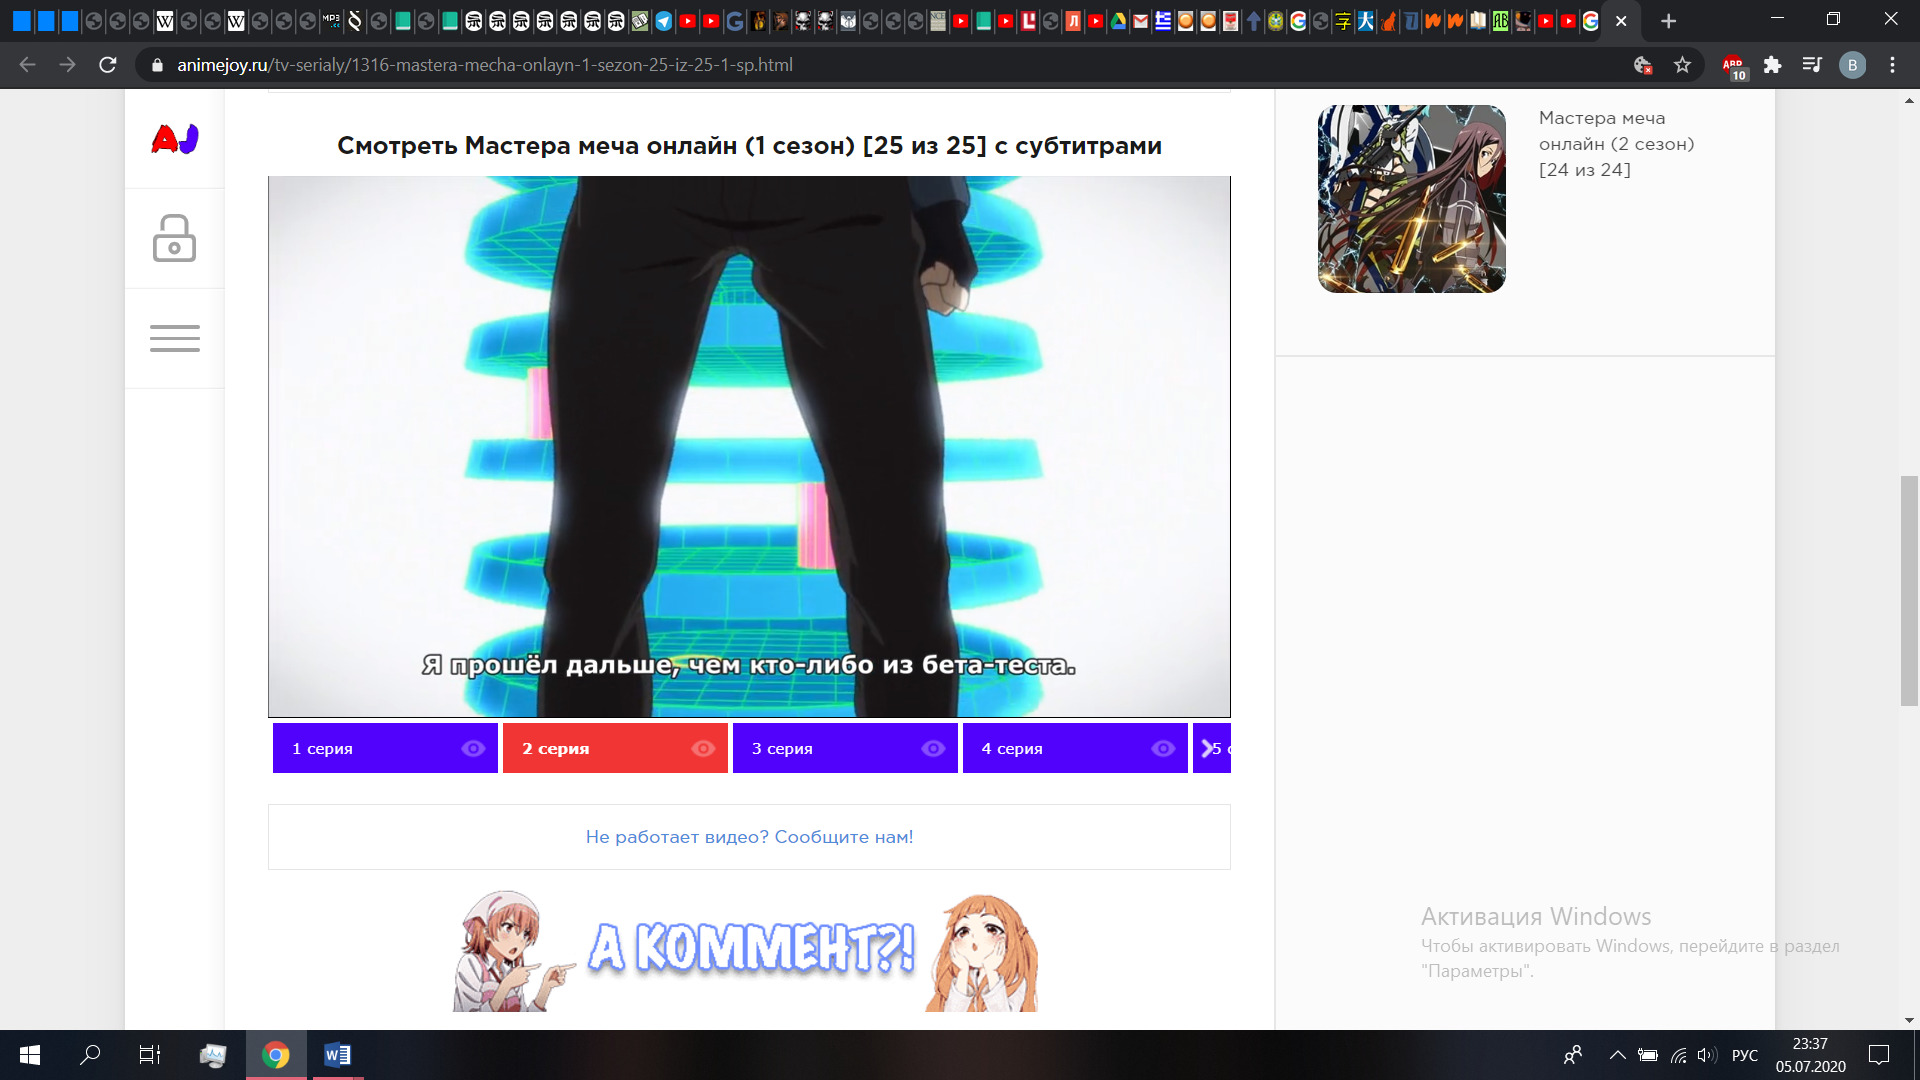Viewport: 1920px width, 1080px height.
Task: Open the hamburger menu in sidebar
Action: click(x=174, y=338)
